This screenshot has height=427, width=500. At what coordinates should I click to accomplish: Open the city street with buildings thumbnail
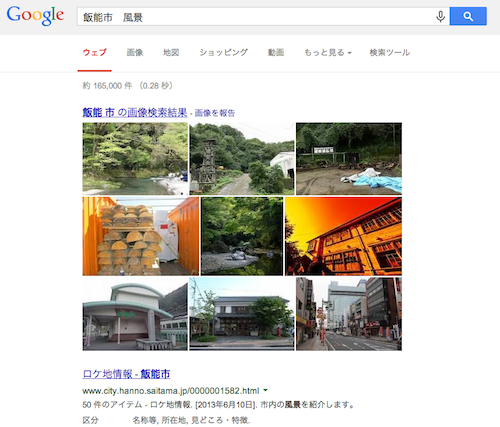point(349,314)
